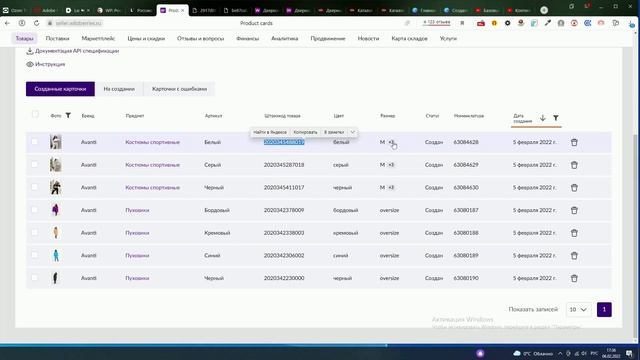The height and width of the screenshot is (360, 640).
Task: Open the photo column filter
Action: point(68,116)
